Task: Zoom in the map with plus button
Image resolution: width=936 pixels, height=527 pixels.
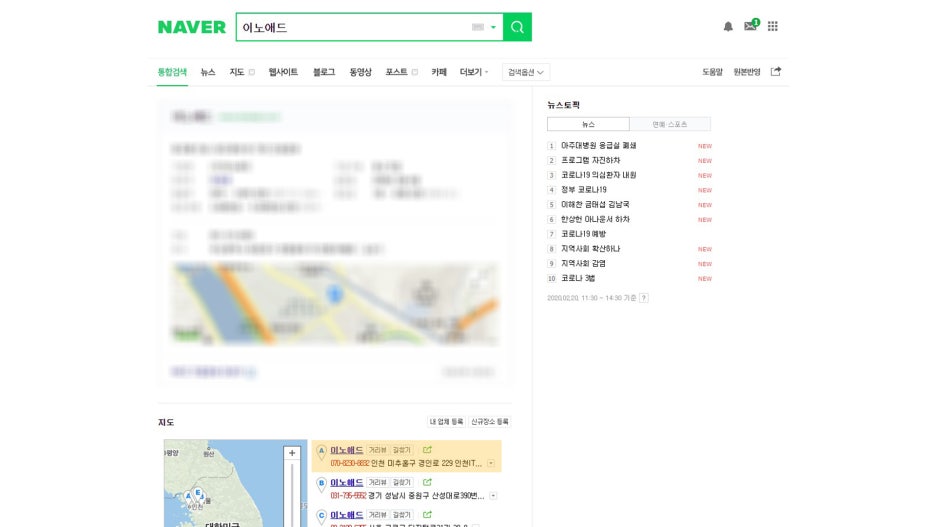Action: tap(292, 453)
